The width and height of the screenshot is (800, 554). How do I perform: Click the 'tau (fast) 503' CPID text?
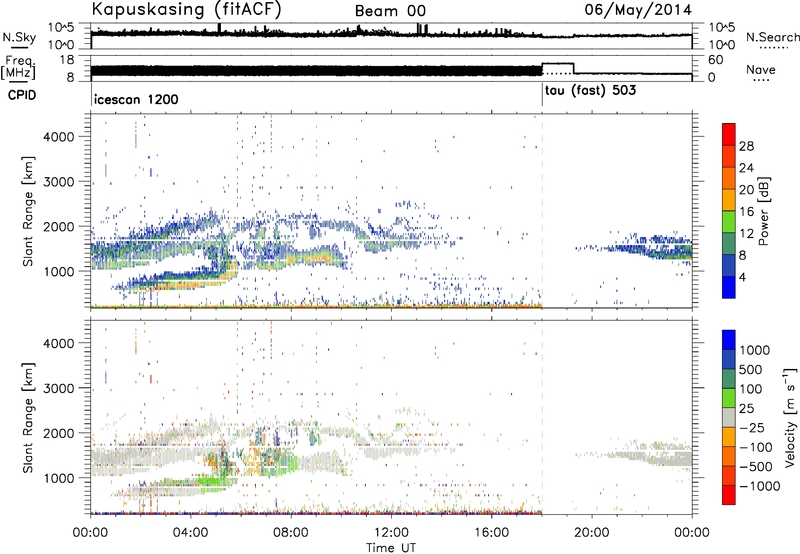click(x=590, y=91)
